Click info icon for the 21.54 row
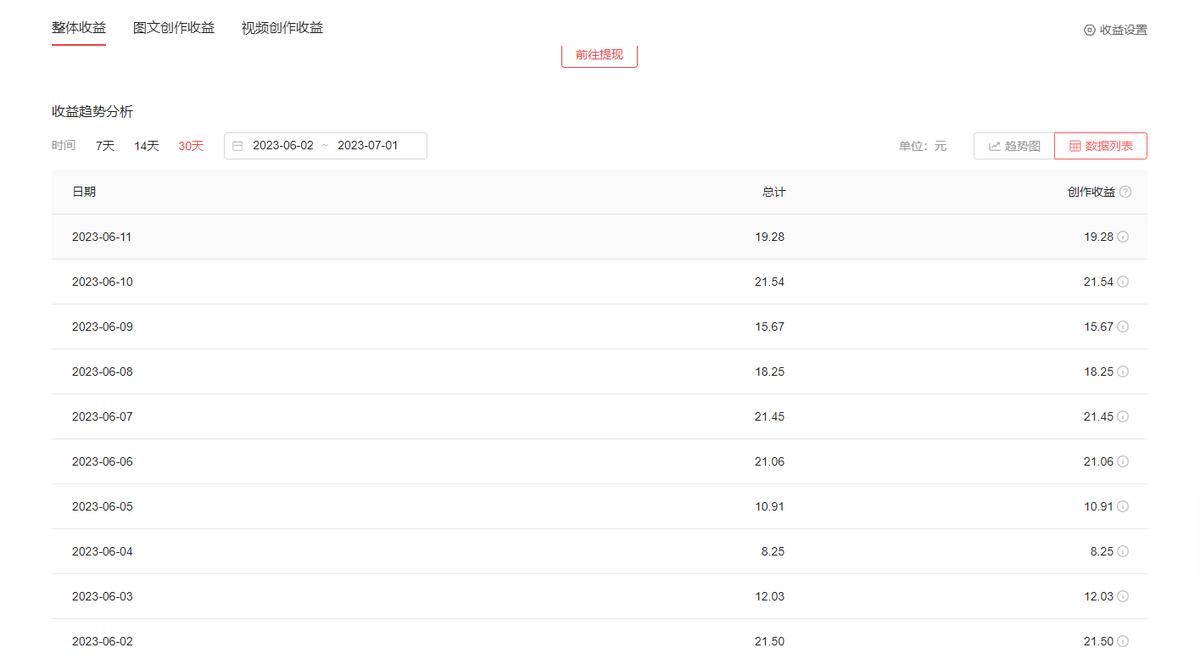Screen dimensions: 1200x659 coord(1123,282)
